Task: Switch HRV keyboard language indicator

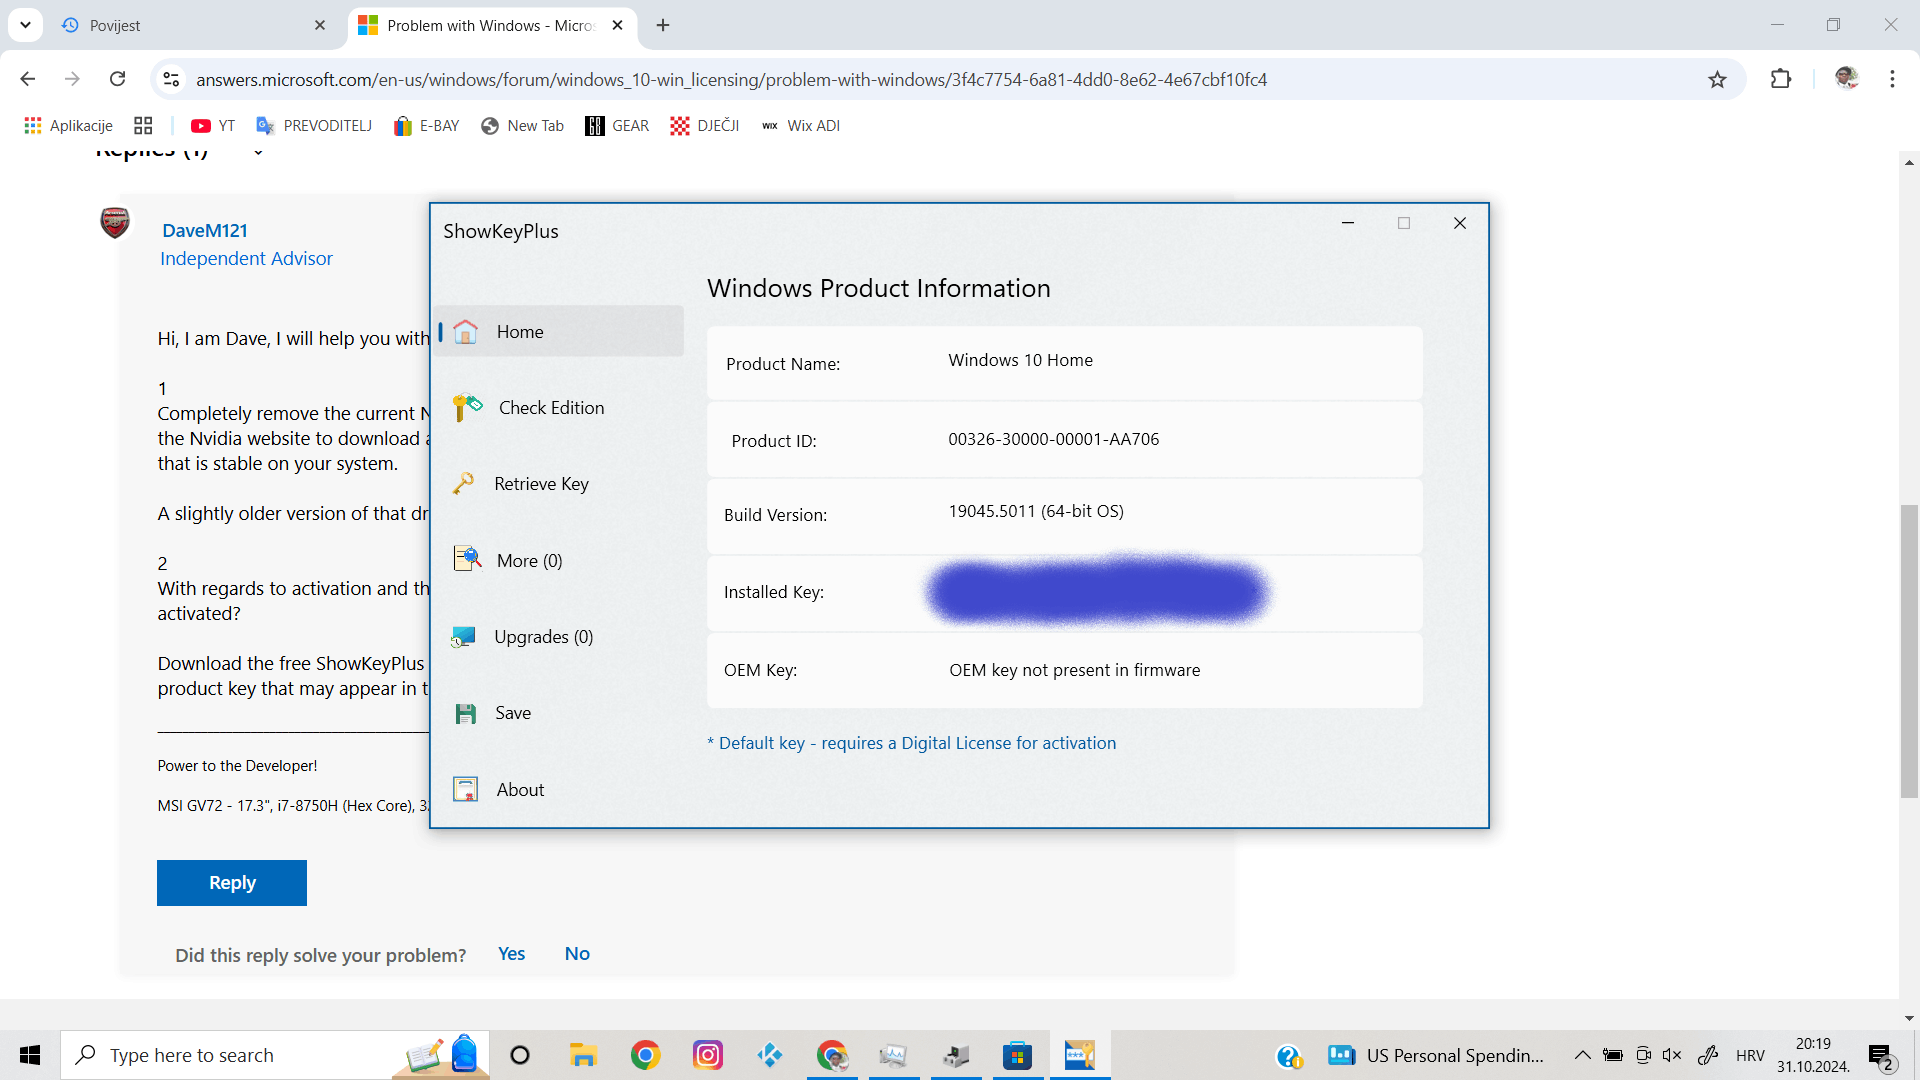Action: [x=1750, y=1055]
